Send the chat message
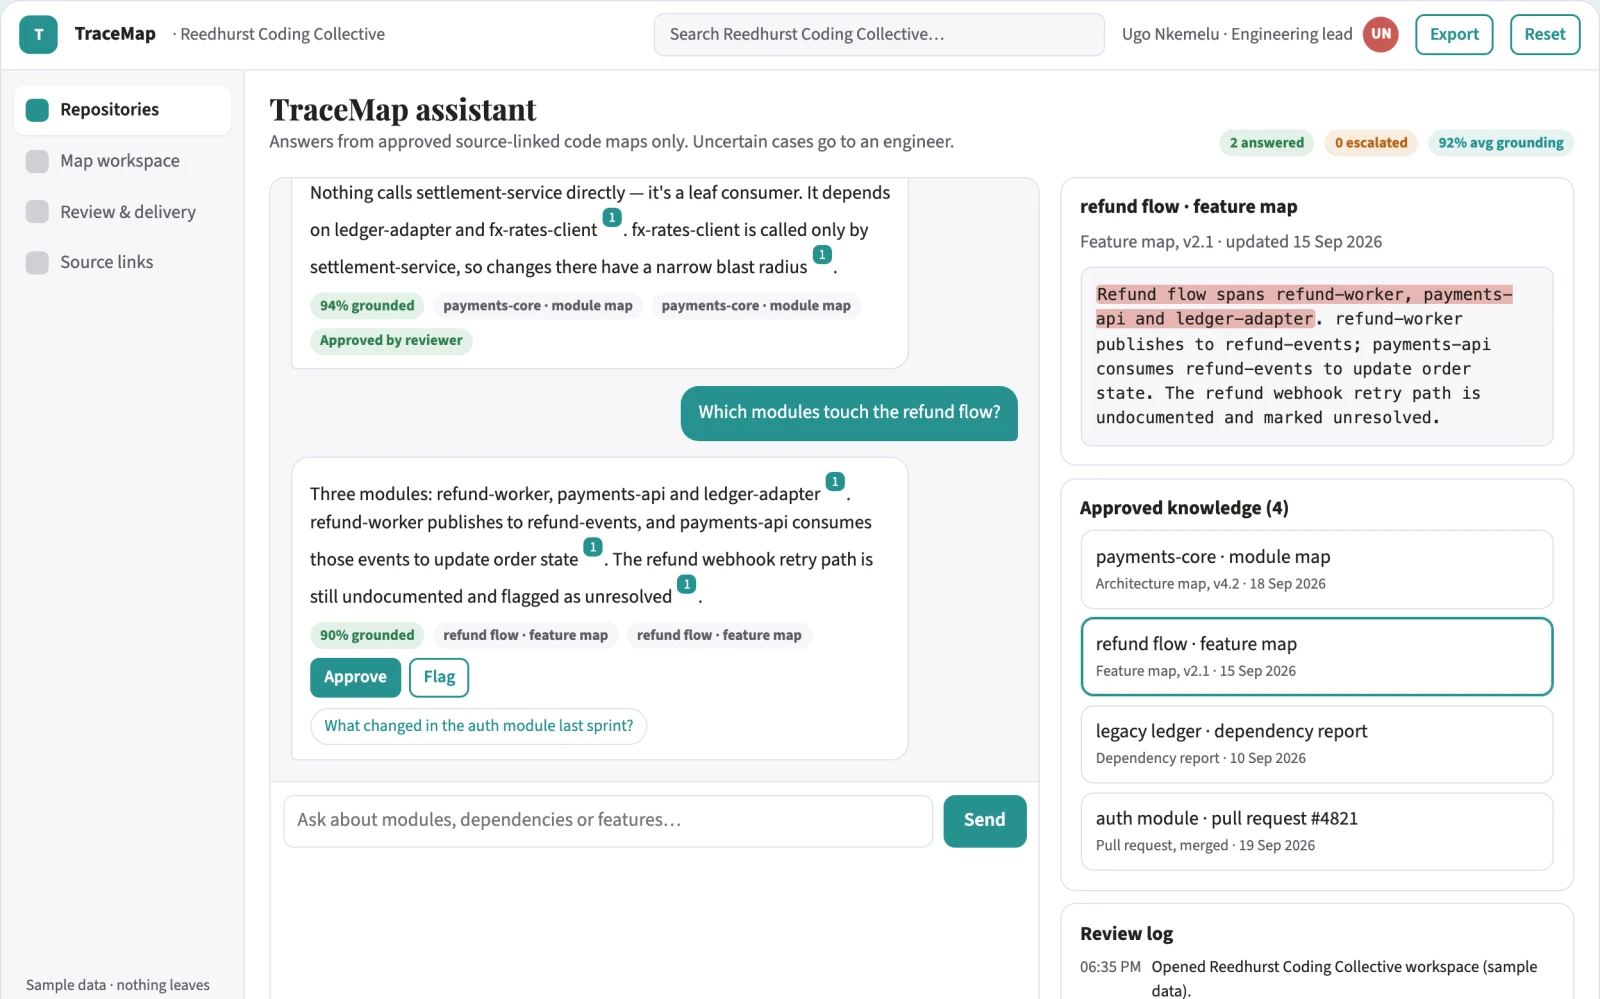This screenshot has width=1600, height=999. [x=985, y=821]
